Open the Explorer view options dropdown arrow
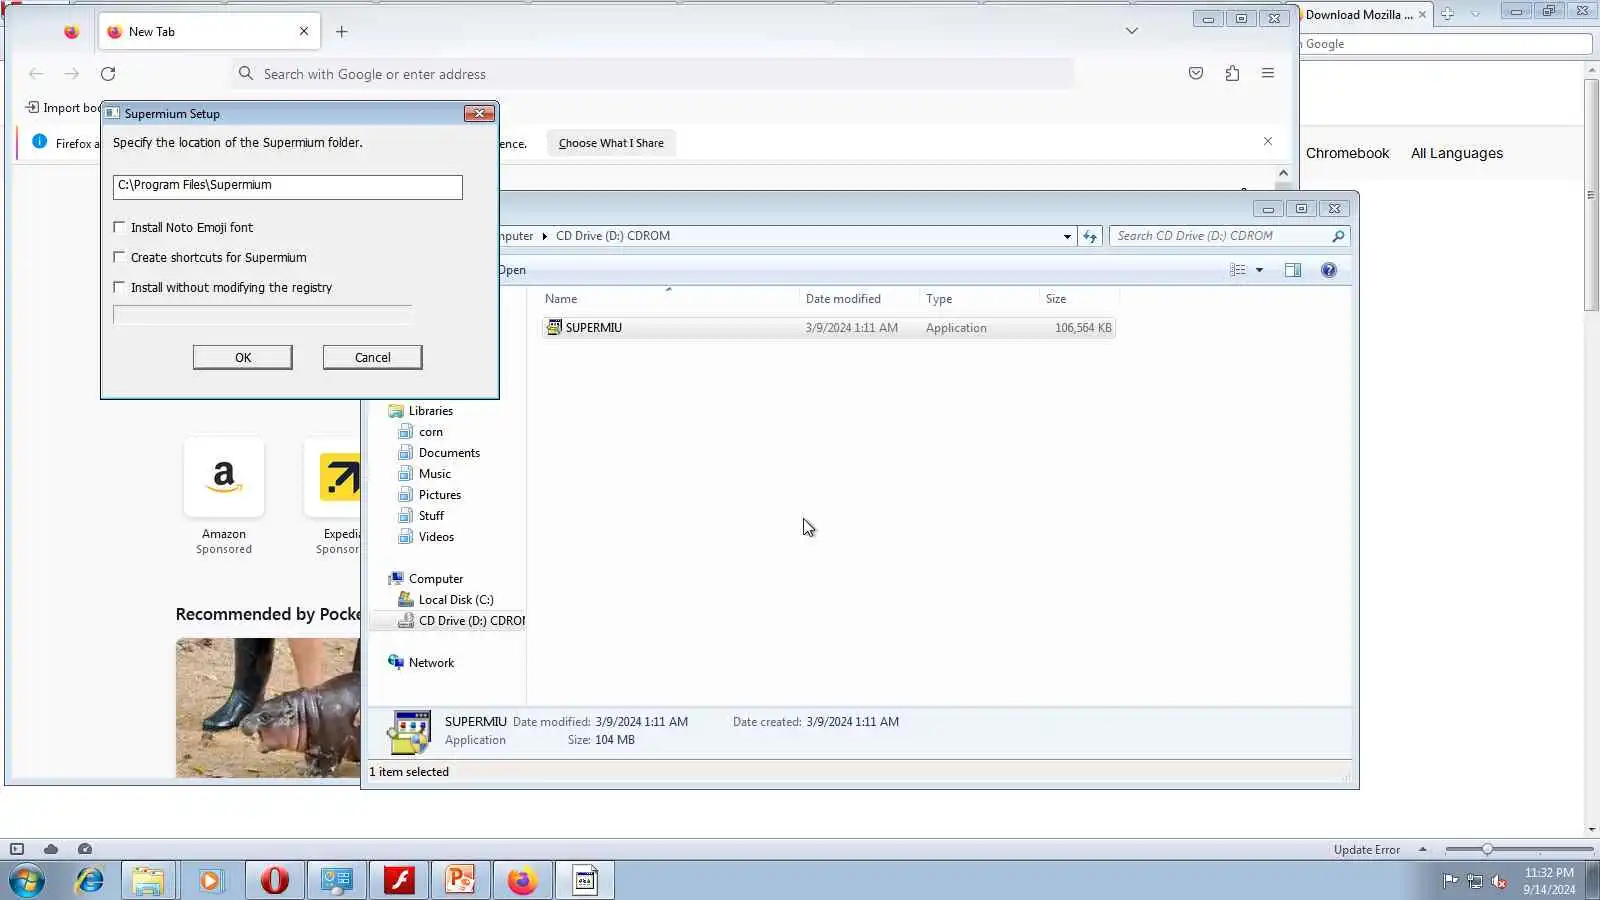1600x900 pixels. (1259, 270)
